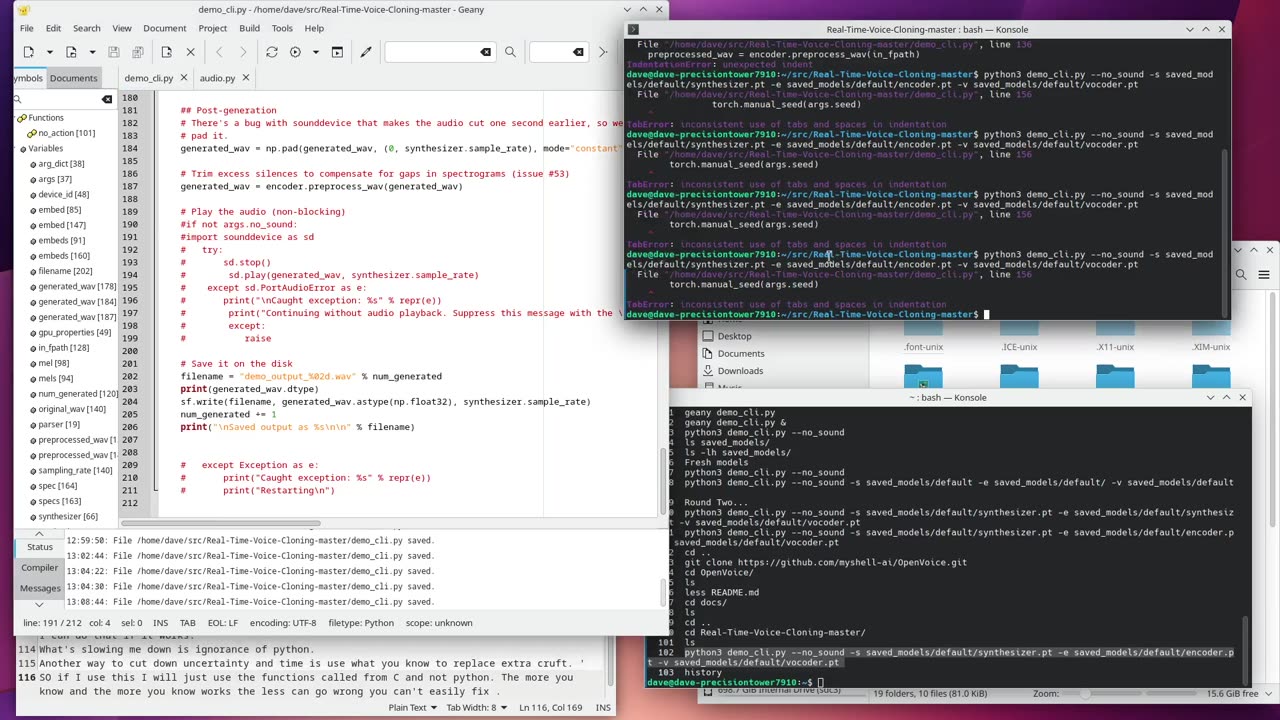This screenshot has height=720, width=1280.
Task: Click the Run/Execute icon in Geany
Action: 337,52
